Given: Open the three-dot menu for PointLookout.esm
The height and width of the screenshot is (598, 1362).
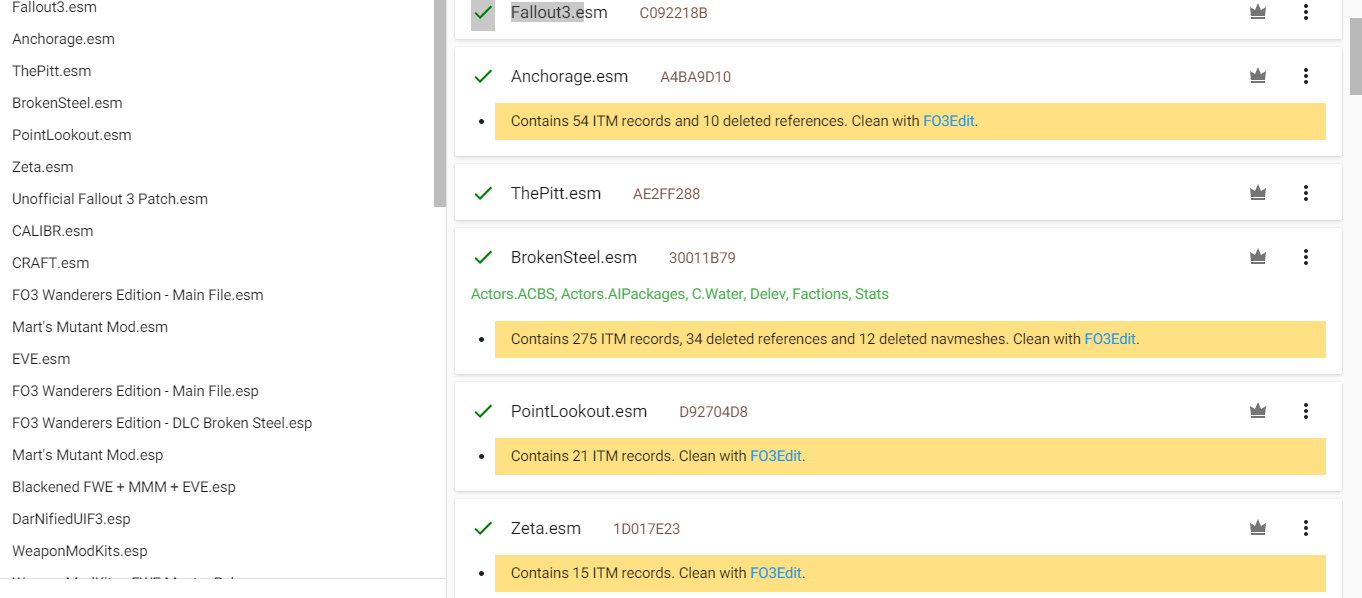Looking at the screenshot, I should click(x=1306, y=411).
